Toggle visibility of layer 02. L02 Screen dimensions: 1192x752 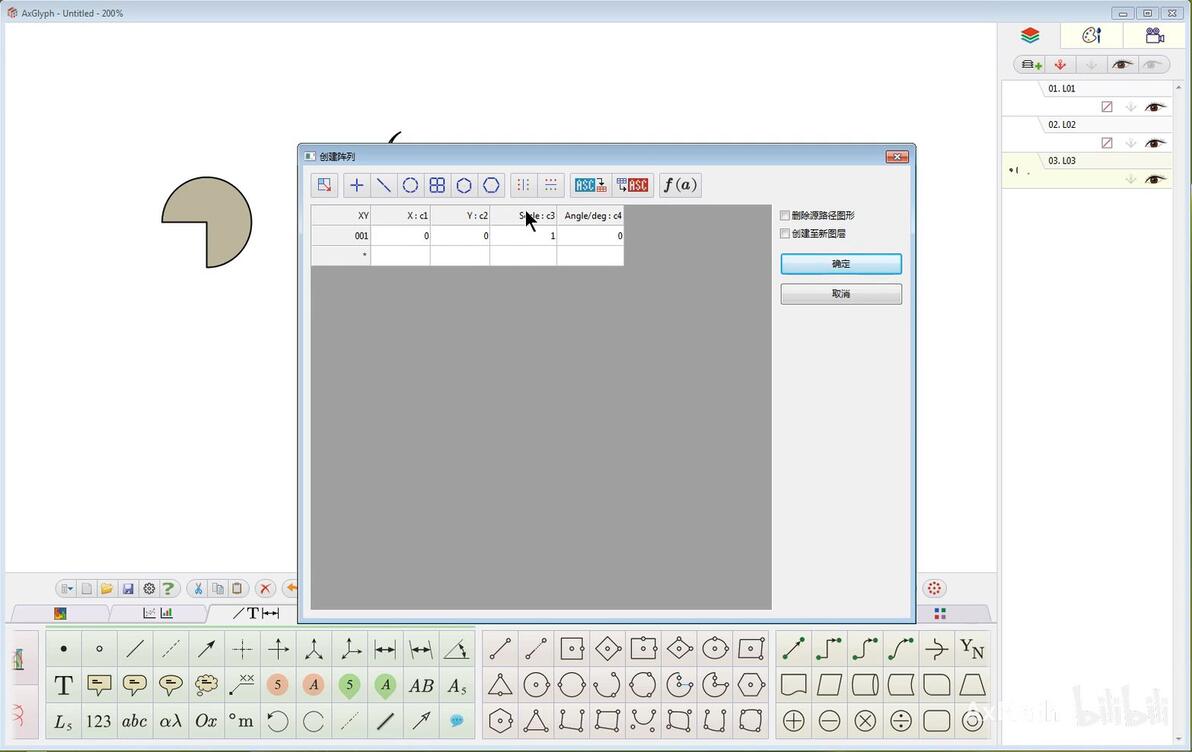(x=1155, y=143)
